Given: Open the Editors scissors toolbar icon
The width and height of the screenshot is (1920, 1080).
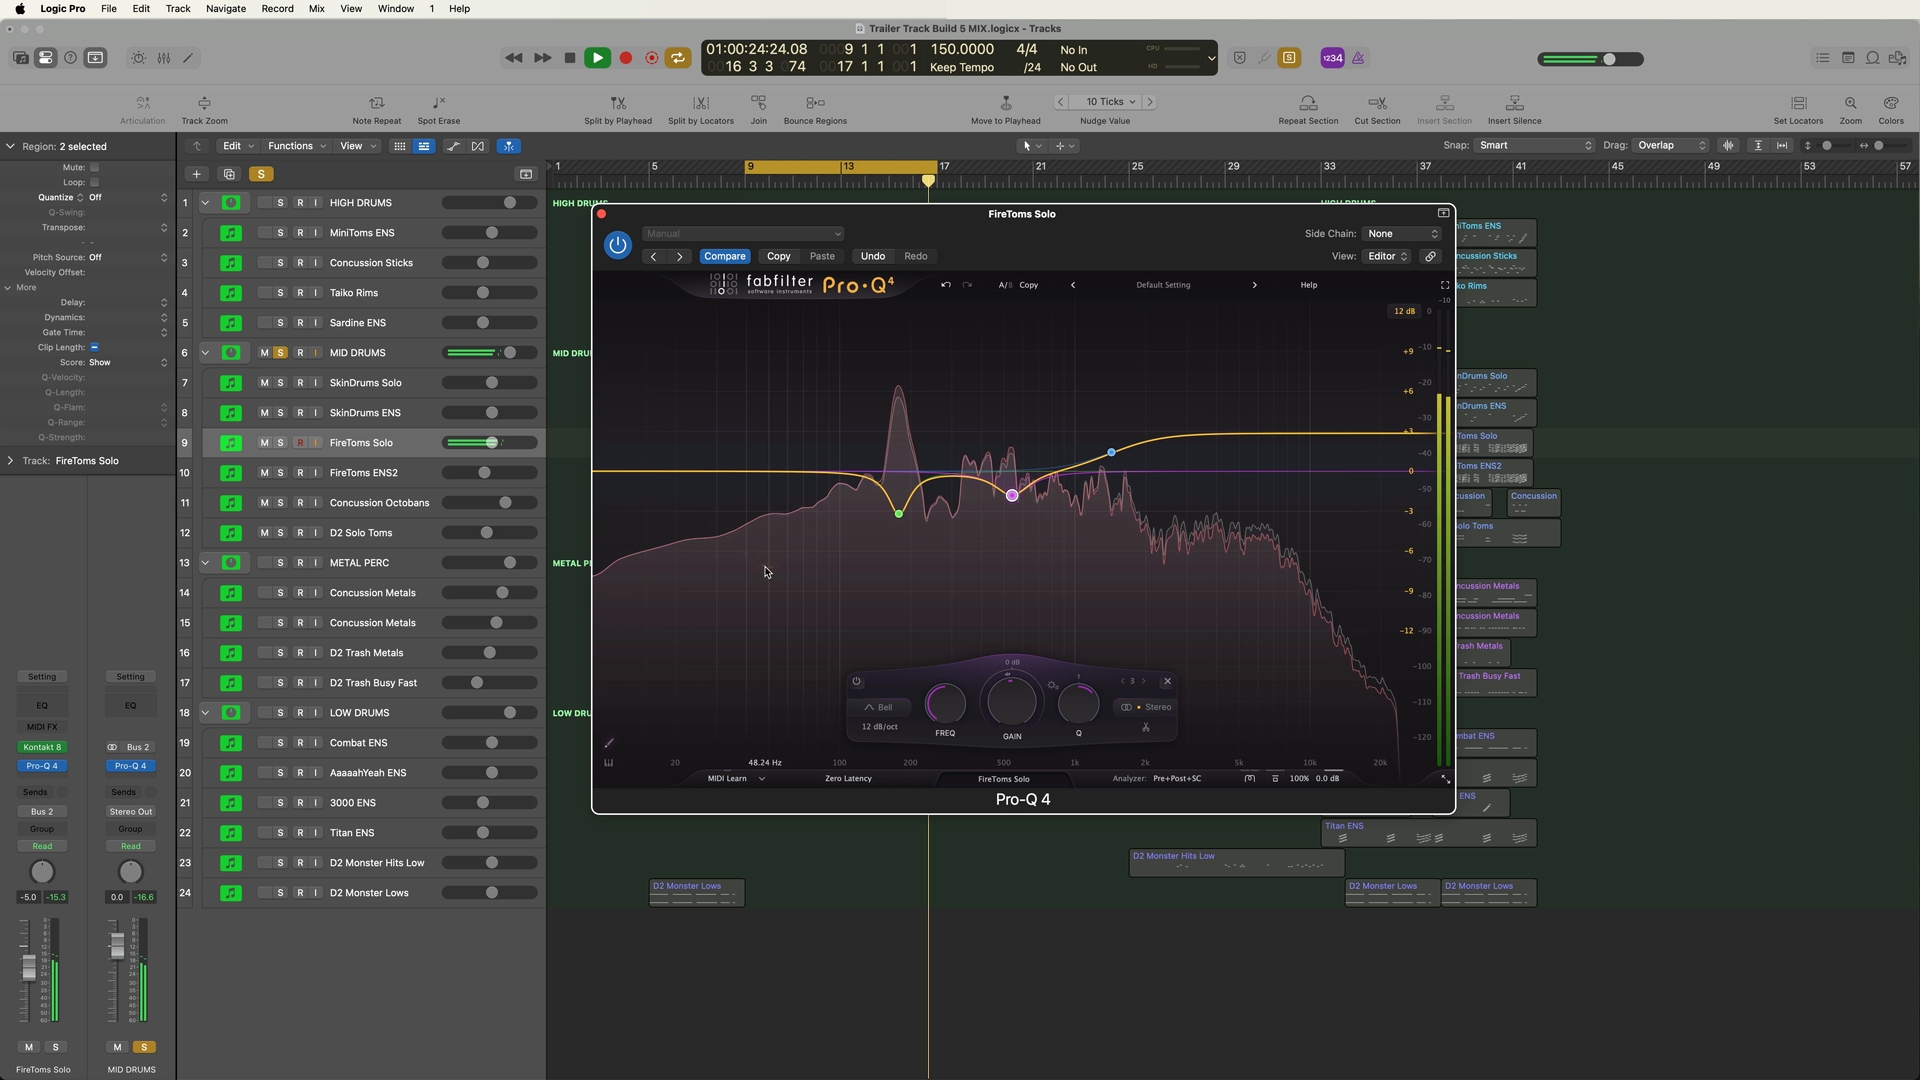Looking at the screenshot, I should [188, 58].
